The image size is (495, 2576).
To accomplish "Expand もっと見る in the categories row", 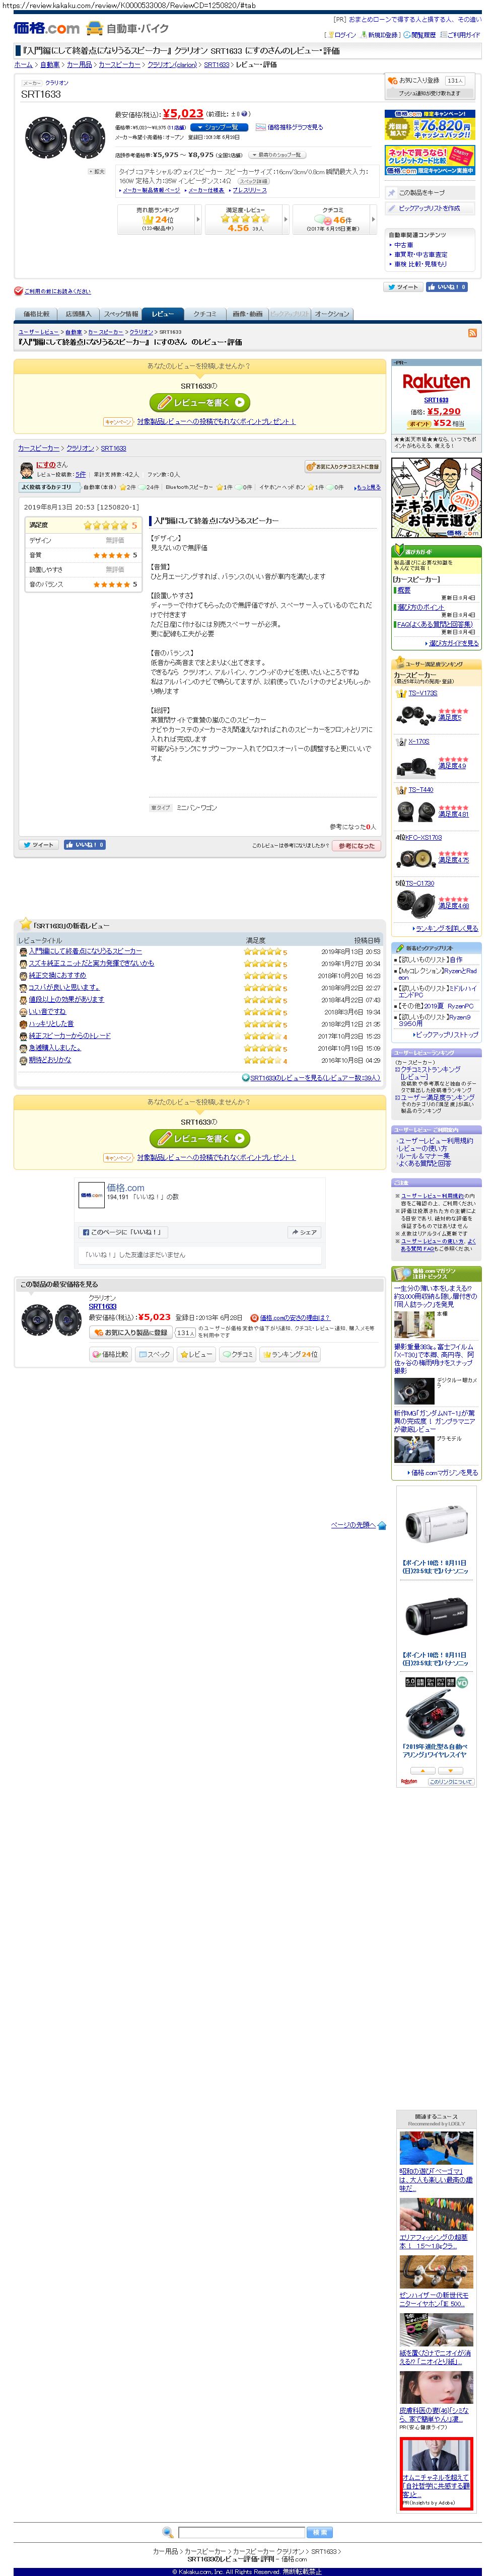I will pos(367,487).
